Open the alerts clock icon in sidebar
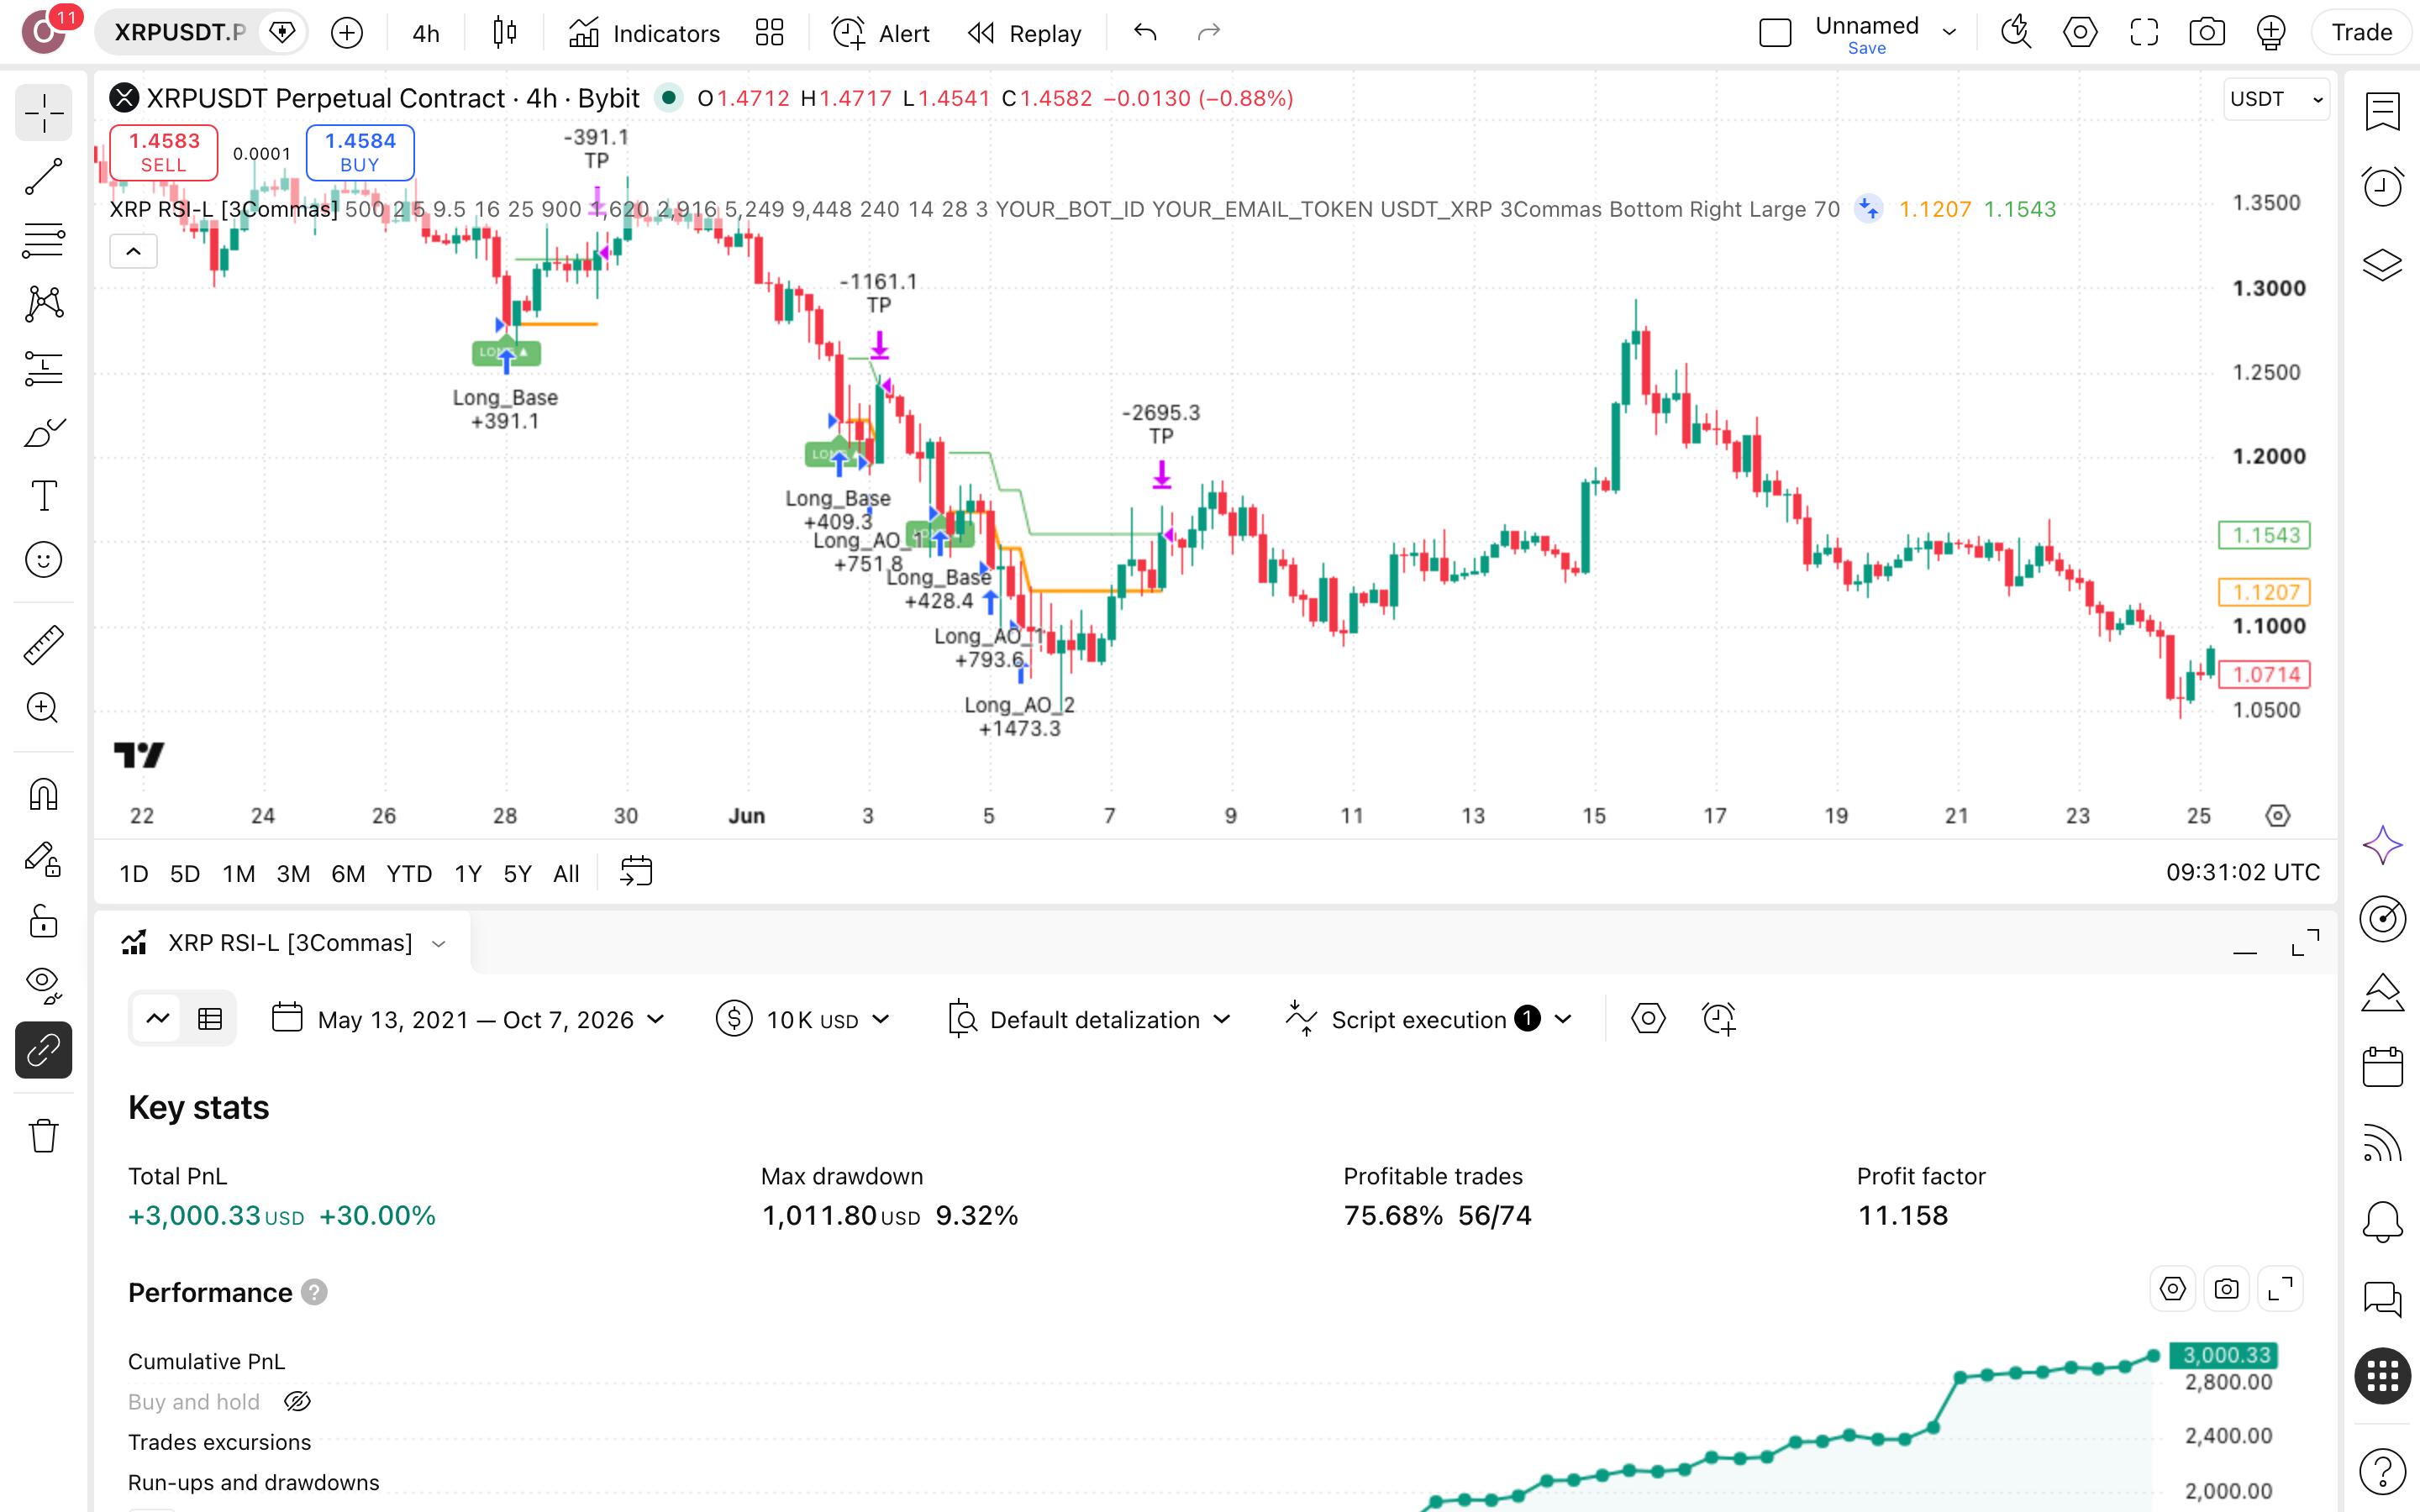 2383,187
